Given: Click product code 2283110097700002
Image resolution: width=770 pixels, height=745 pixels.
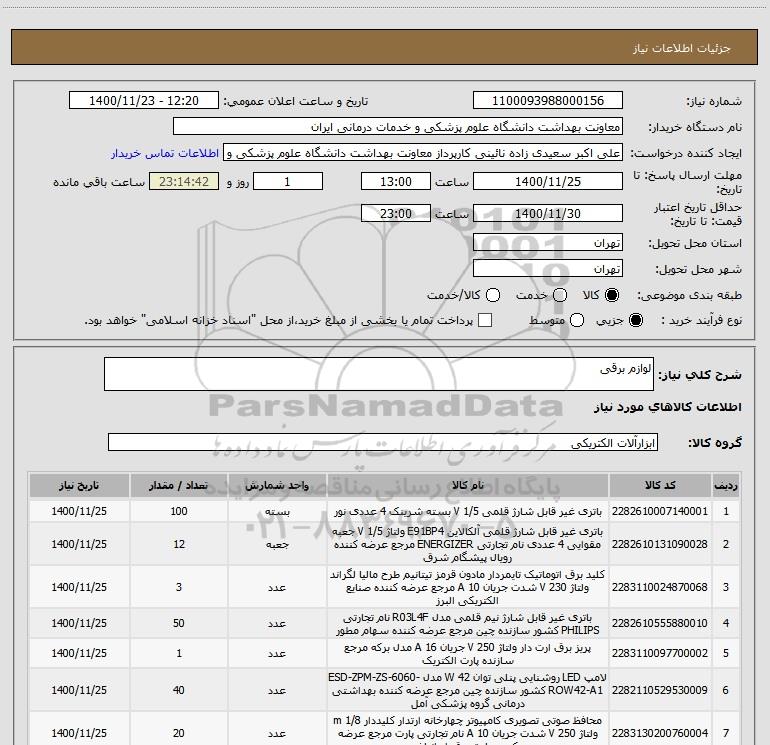Looking at the screenshot, I should [x=660, y=653].
